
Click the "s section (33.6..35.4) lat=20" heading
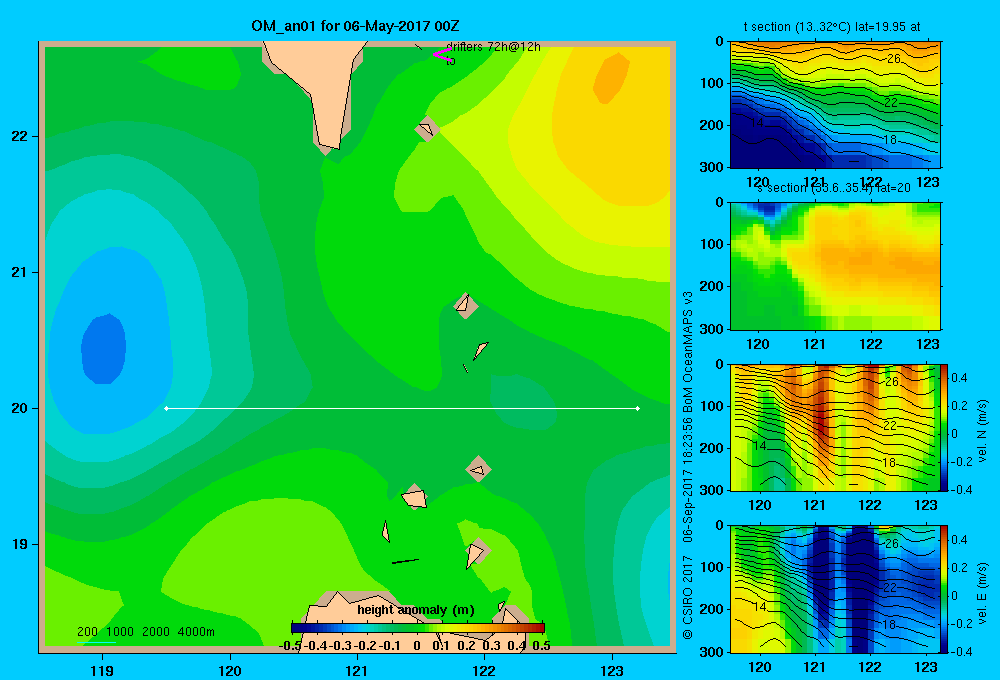(834, 188)
